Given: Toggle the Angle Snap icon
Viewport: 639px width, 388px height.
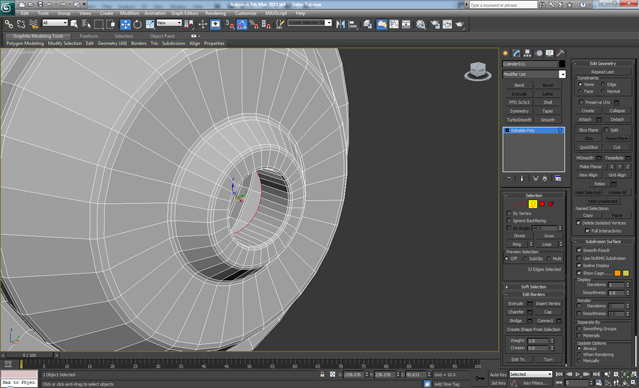Looking at the screenshot, I should pos(242,24).
